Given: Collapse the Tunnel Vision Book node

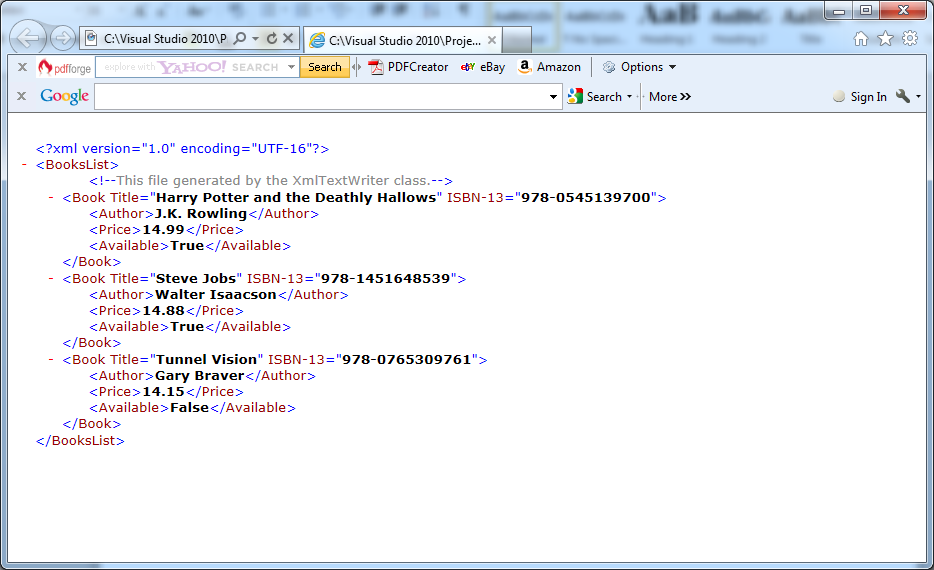Looking at the screenshot, I should [51, 360].
